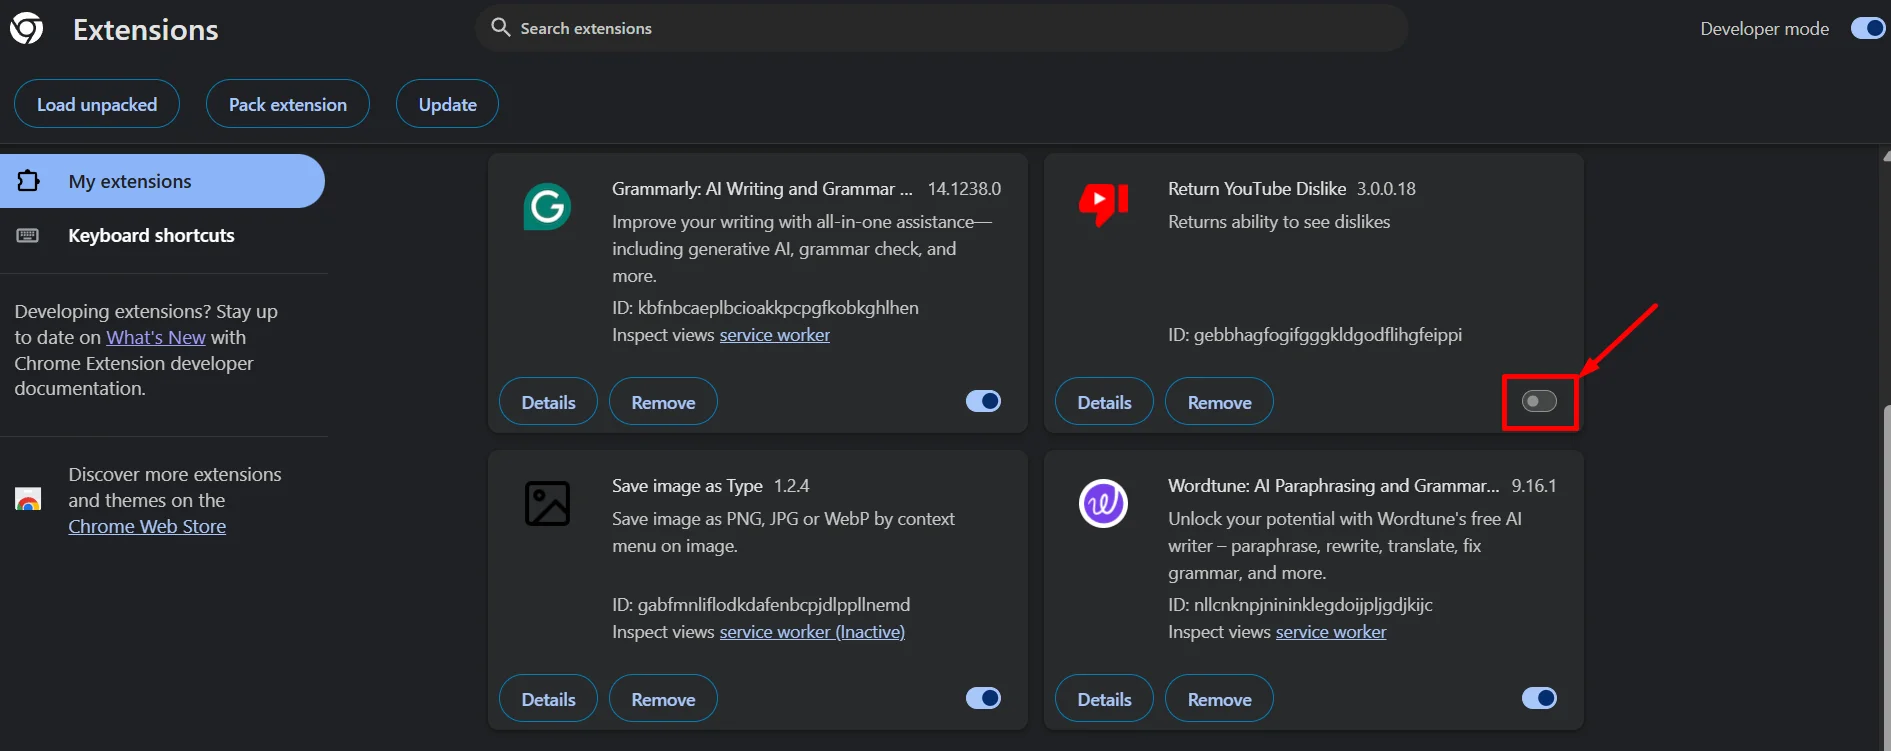Click the Wordtune extension icon
This screenshot has width=1891, height=751.
pos(1103,503)
